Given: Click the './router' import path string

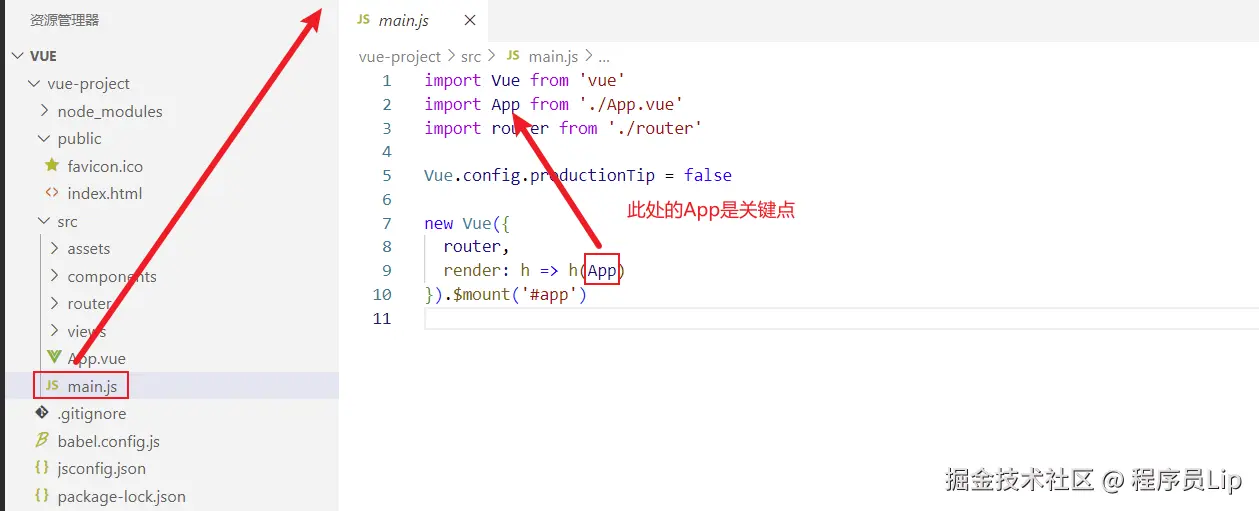Looking at the screenshot, I should click(655, 128).
